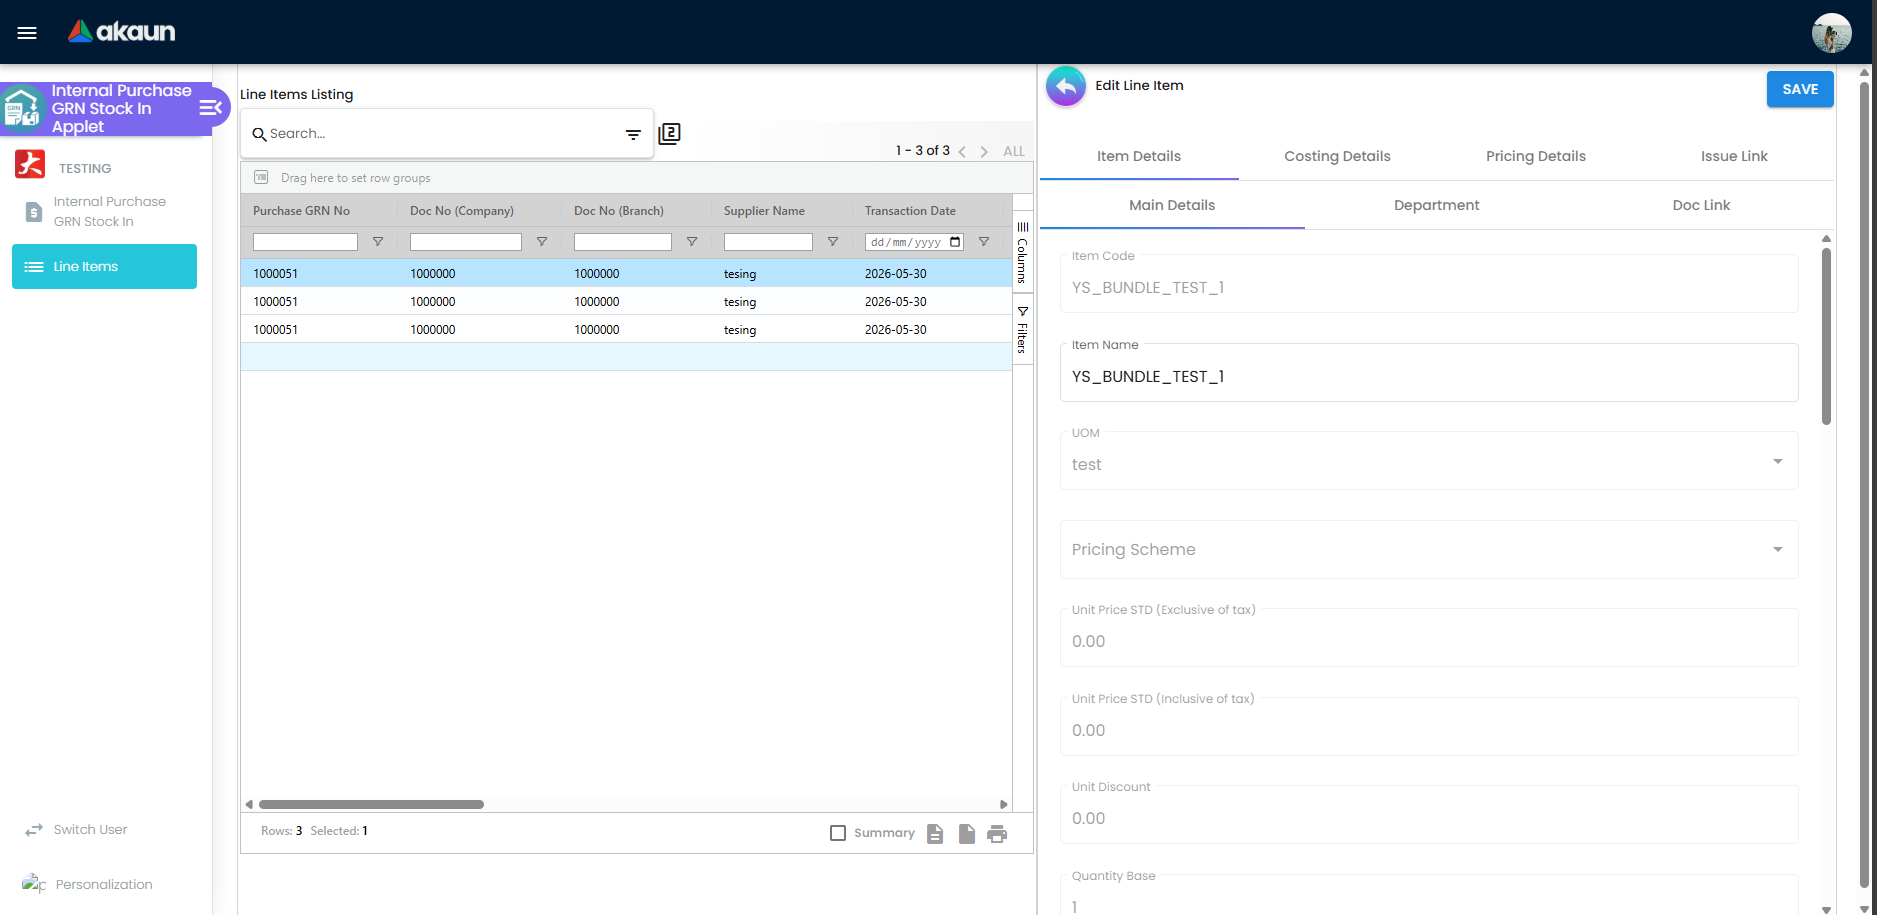
Task: Switch to Item Details tab
Action: (1139, 156)
